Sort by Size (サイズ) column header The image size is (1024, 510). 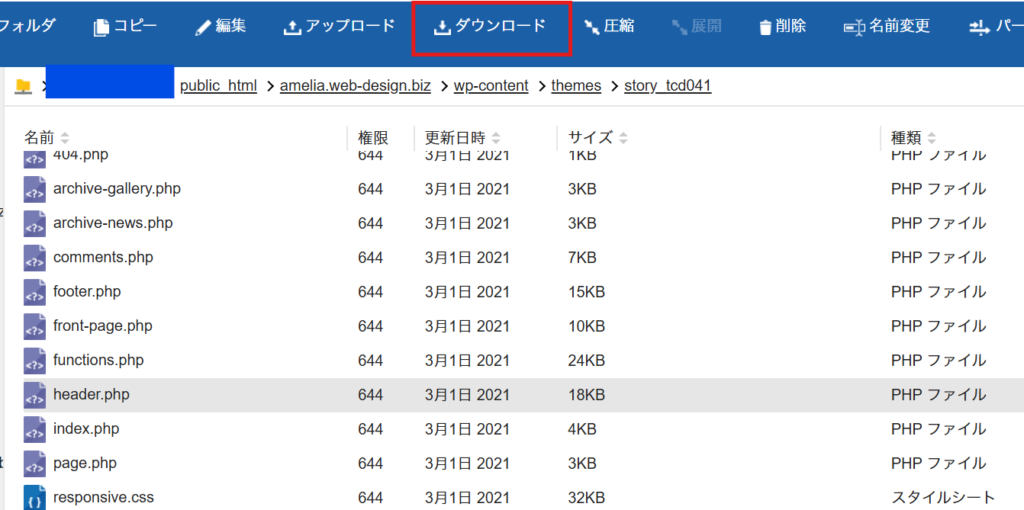(x=590, y=137)
